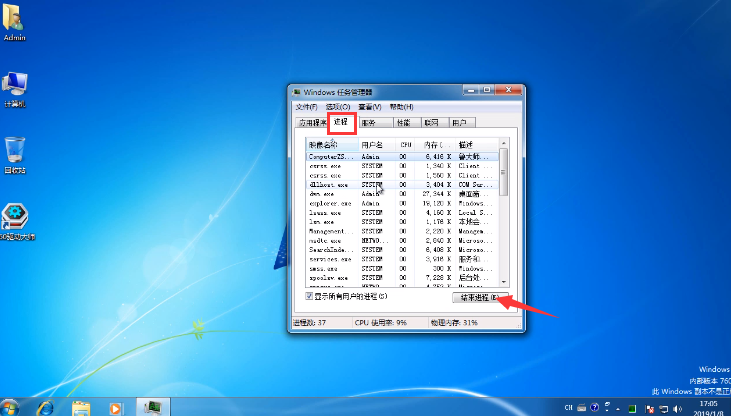Launch the media player from the taskbar
Viewport: 731px width, 416px height.
click(x=116, y=407)
